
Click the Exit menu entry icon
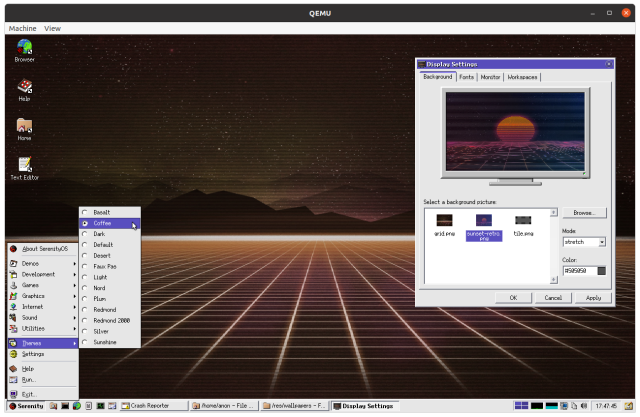pos(14,394)
